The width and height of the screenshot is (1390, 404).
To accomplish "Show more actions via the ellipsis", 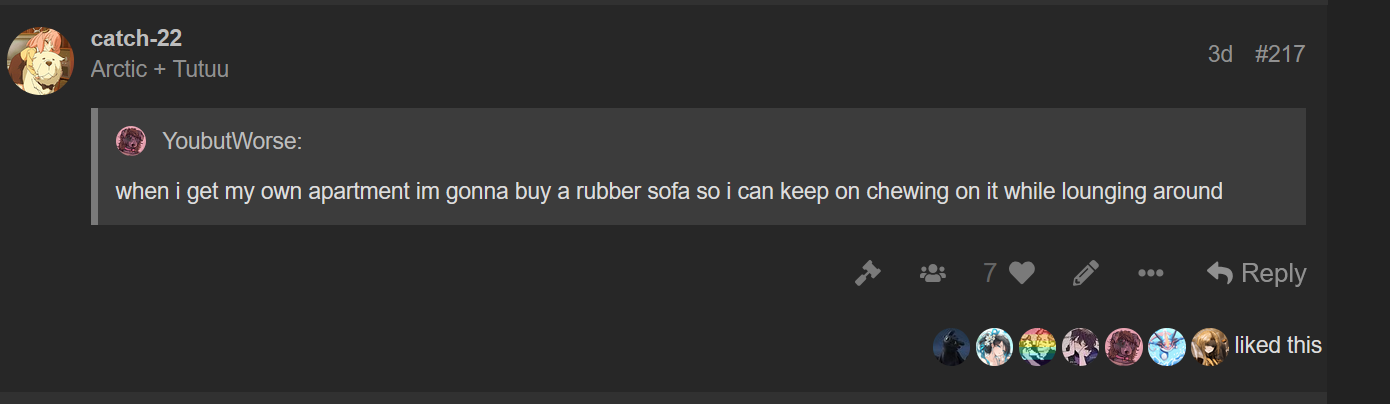I will [x=1150, y=273].
